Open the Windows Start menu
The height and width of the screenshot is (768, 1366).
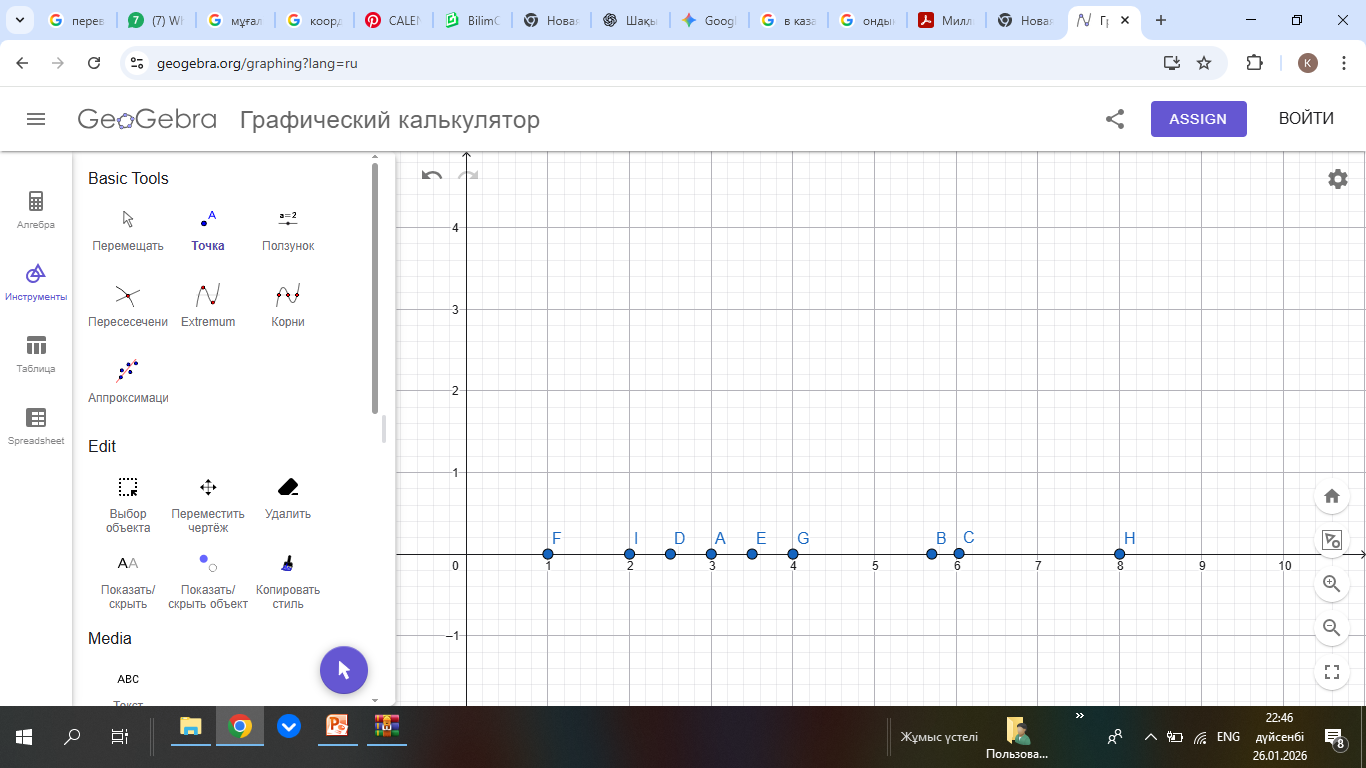tap(24, 738)
